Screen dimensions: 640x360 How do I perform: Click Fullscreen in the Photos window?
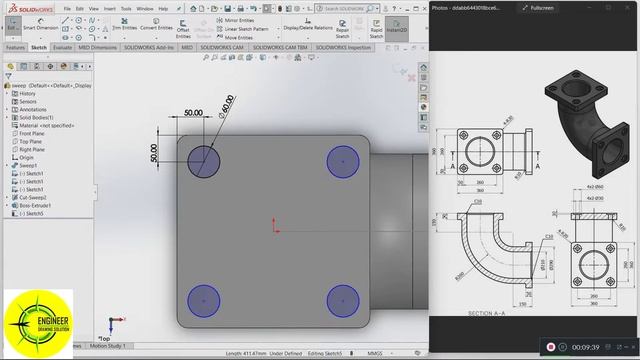538,8
